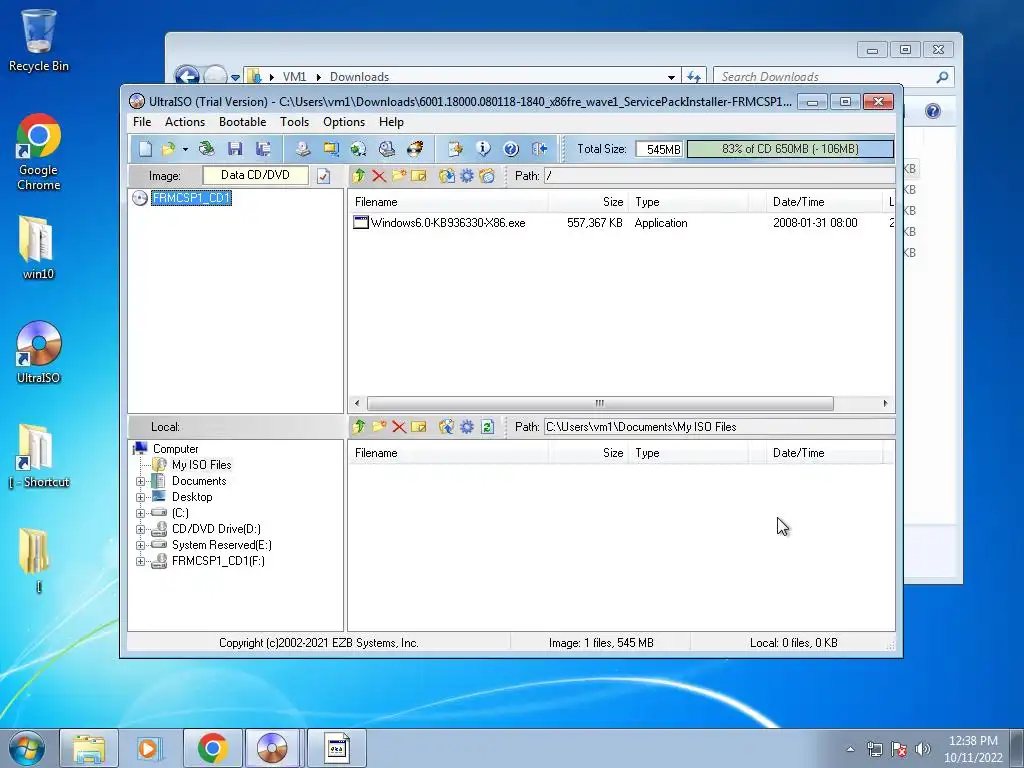The height and width of the screenshot is (768, 1024).
Task: Click the Save As icon
Action: click(x=263, y=149)
